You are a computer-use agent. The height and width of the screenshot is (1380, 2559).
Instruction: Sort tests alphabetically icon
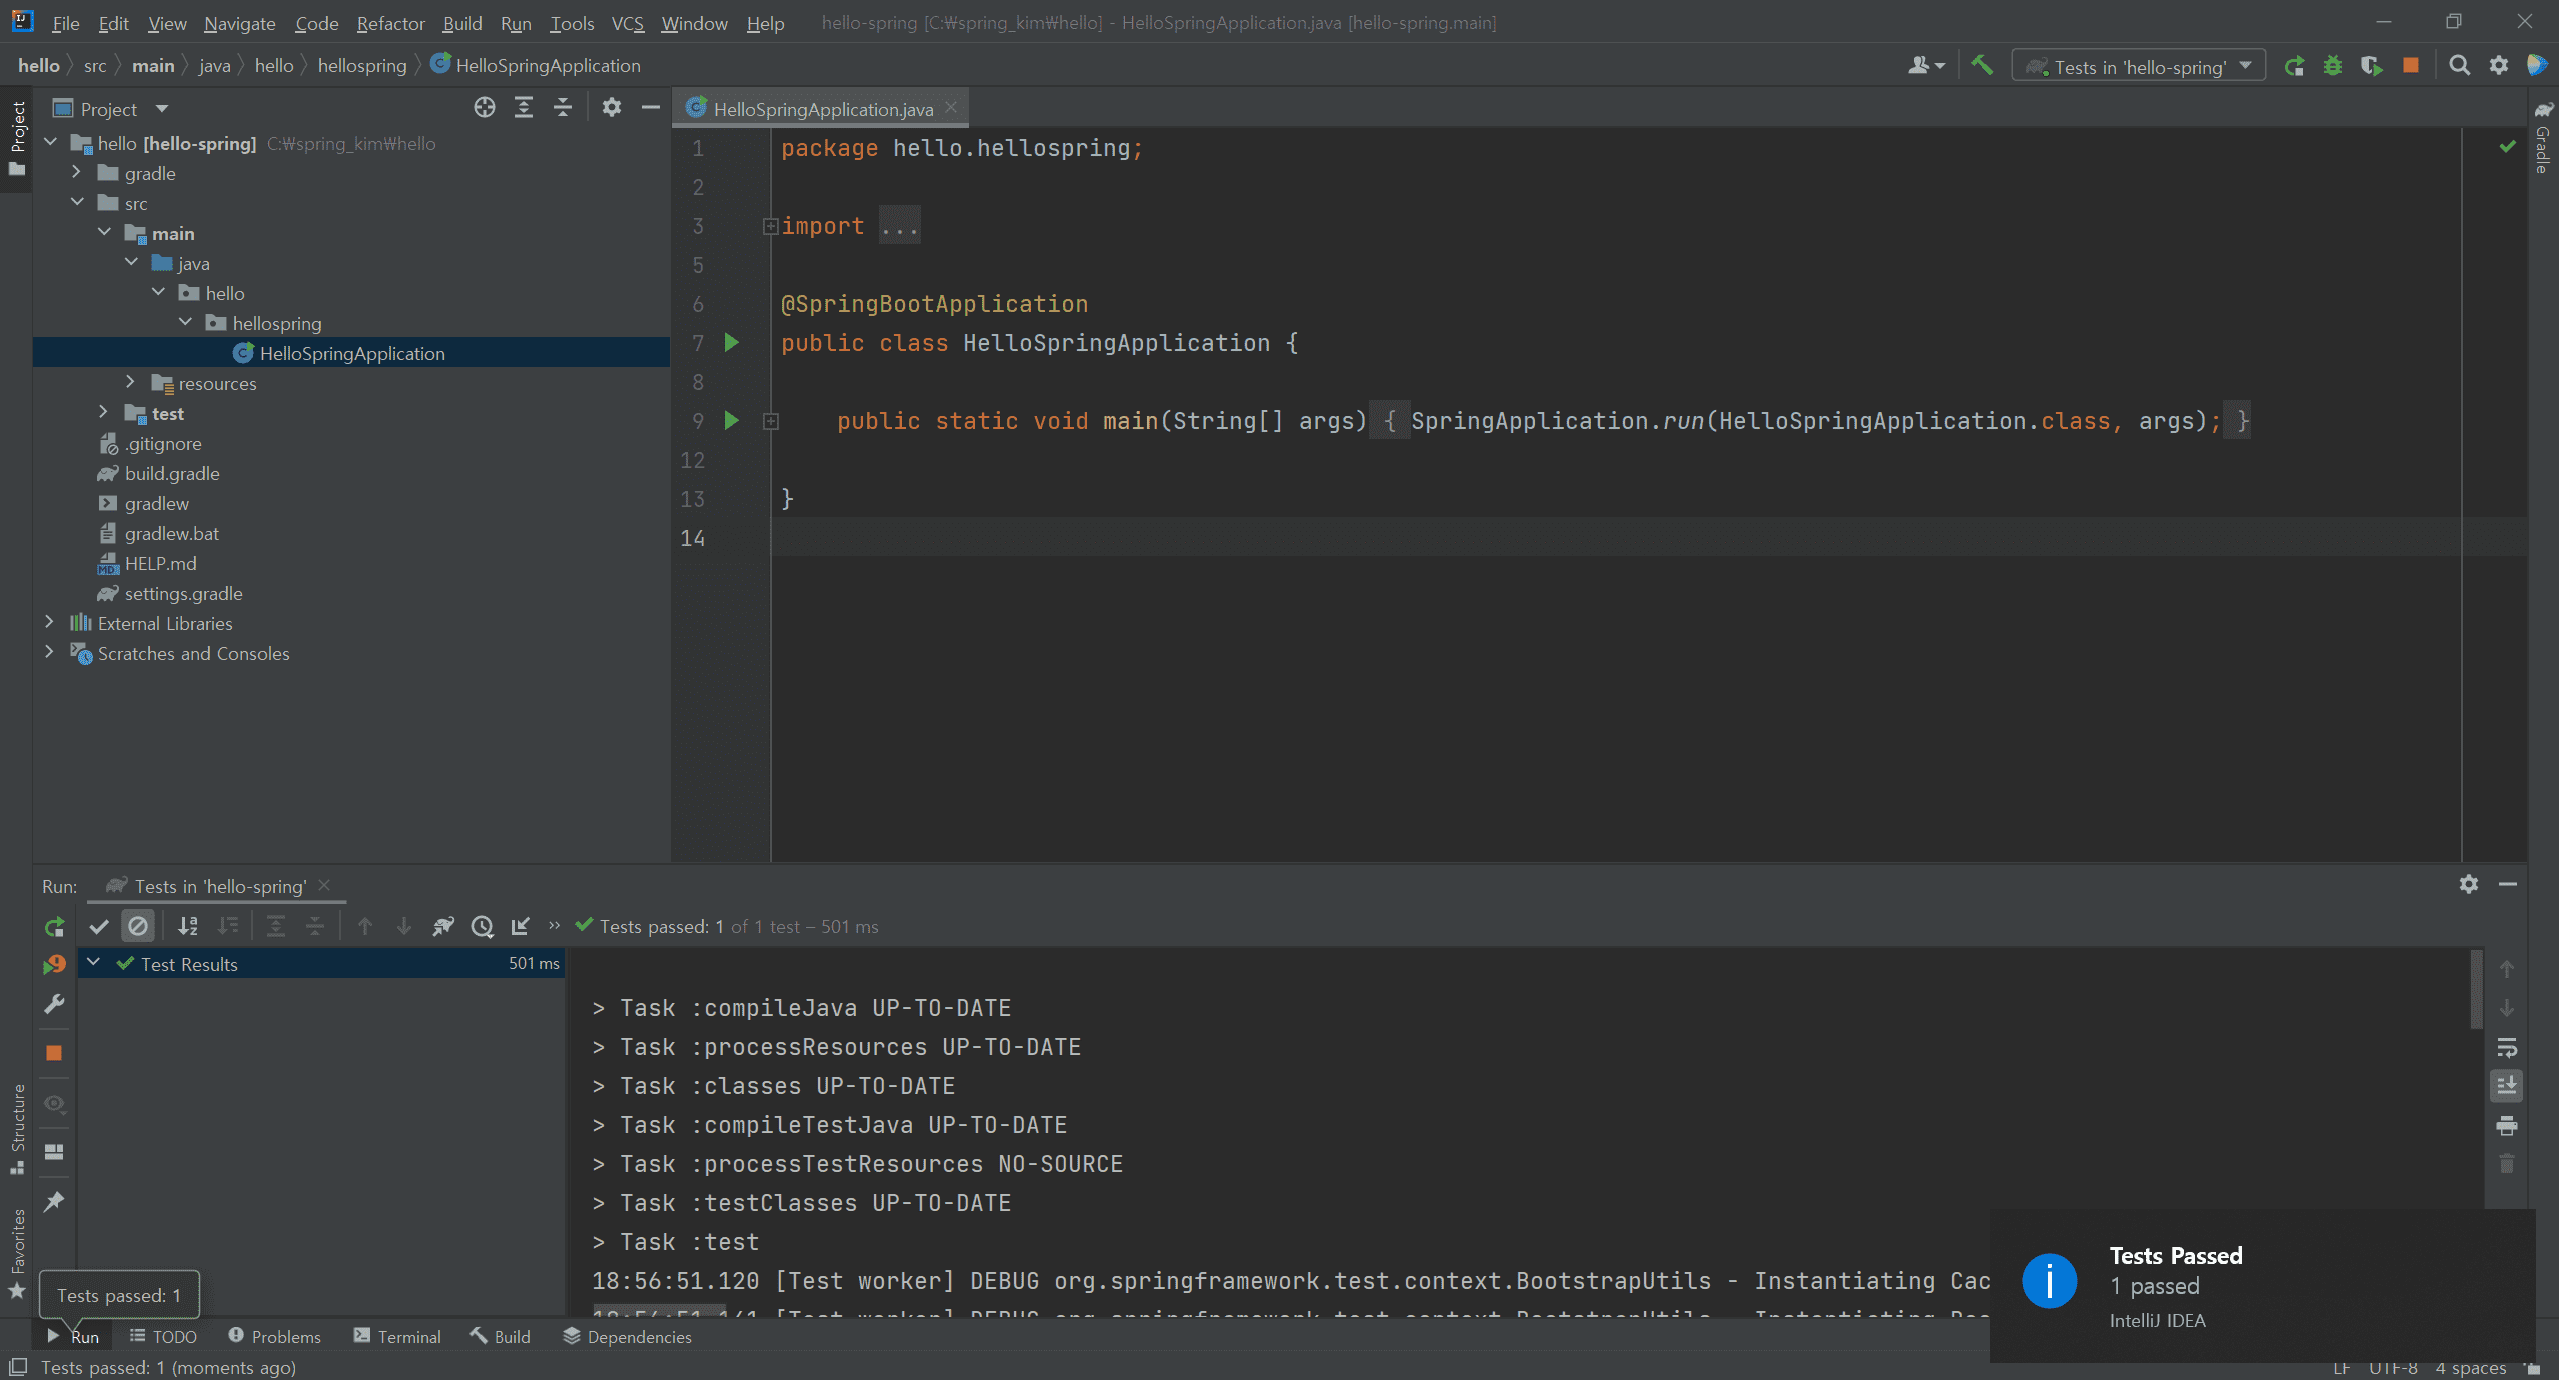pos(188,927)
